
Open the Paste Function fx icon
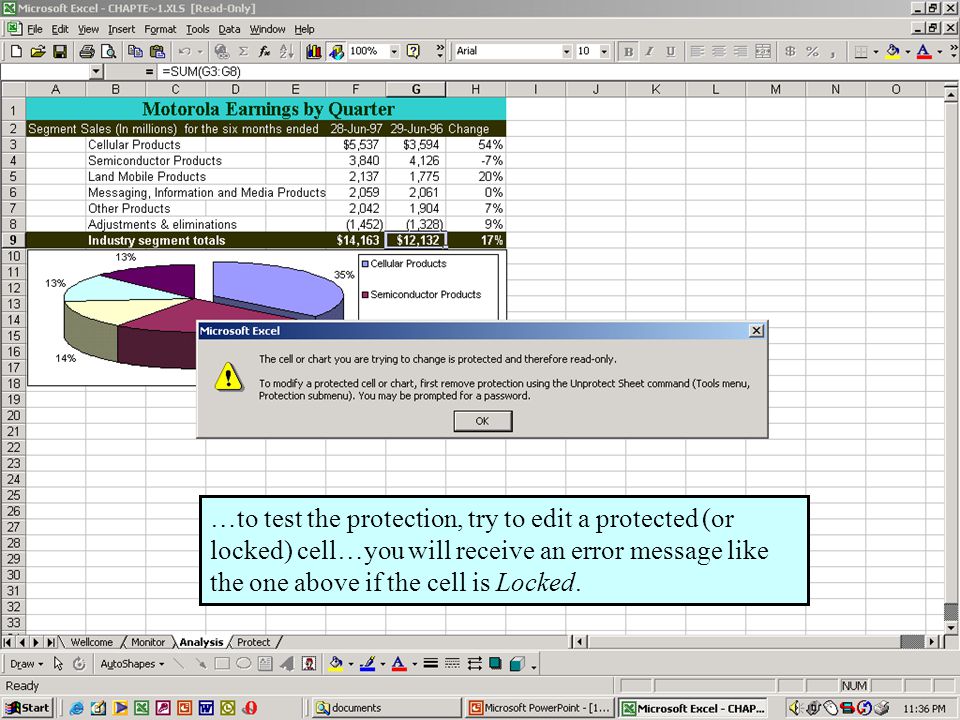pos(264,51)
